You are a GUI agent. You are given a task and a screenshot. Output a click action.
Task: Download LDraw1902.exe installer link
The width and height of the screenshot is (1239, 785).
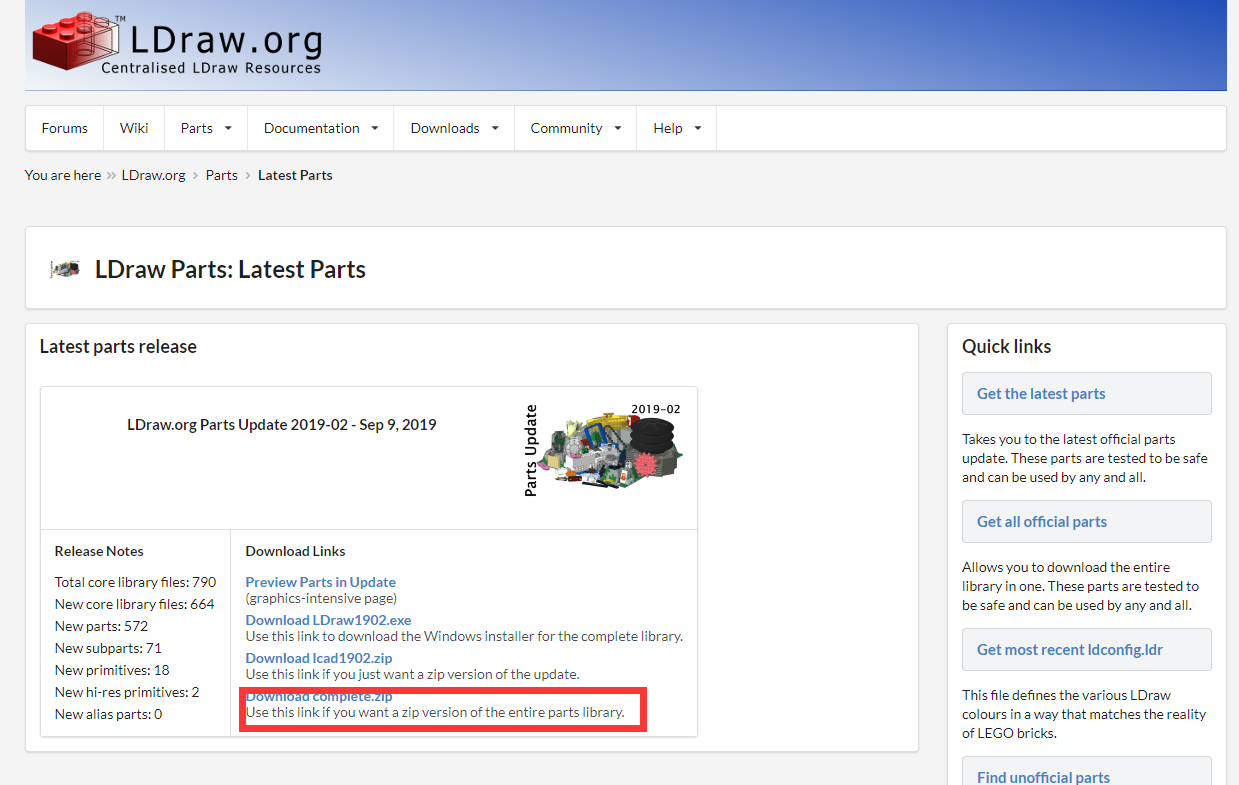[328, 620]
